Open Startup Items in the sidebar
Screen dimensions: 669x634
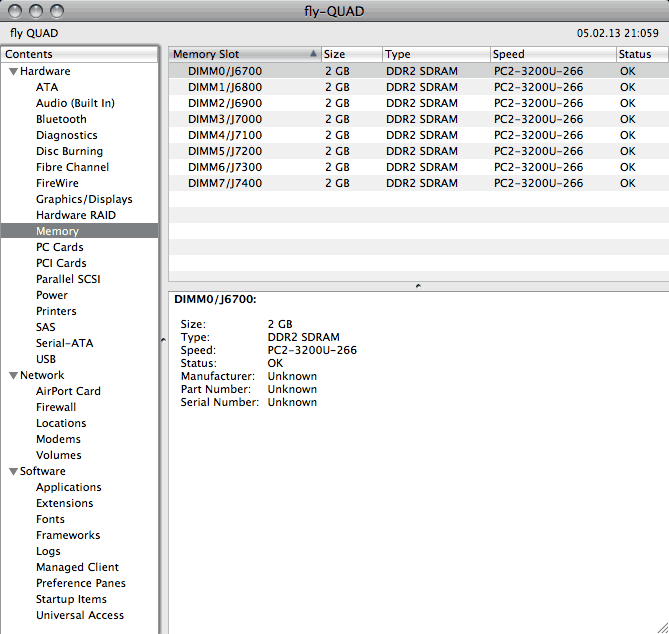point(73,599)
